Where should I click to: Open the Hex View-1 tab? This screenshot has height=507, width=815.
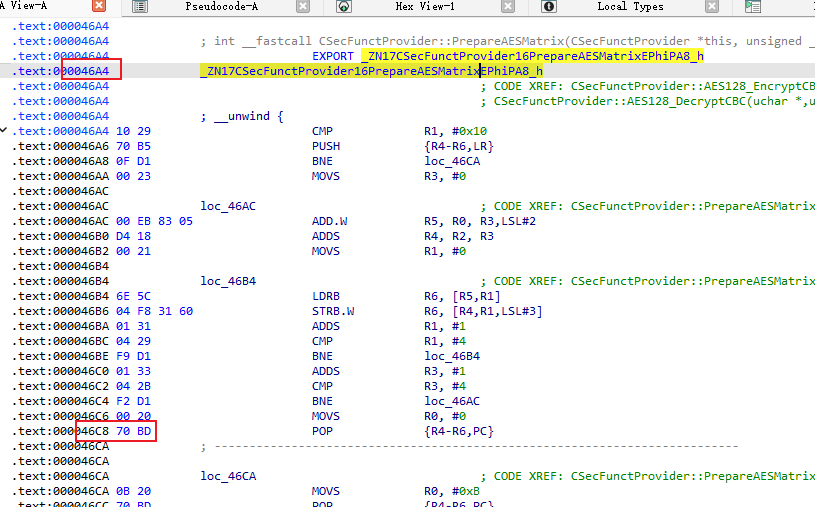(425, 7)
